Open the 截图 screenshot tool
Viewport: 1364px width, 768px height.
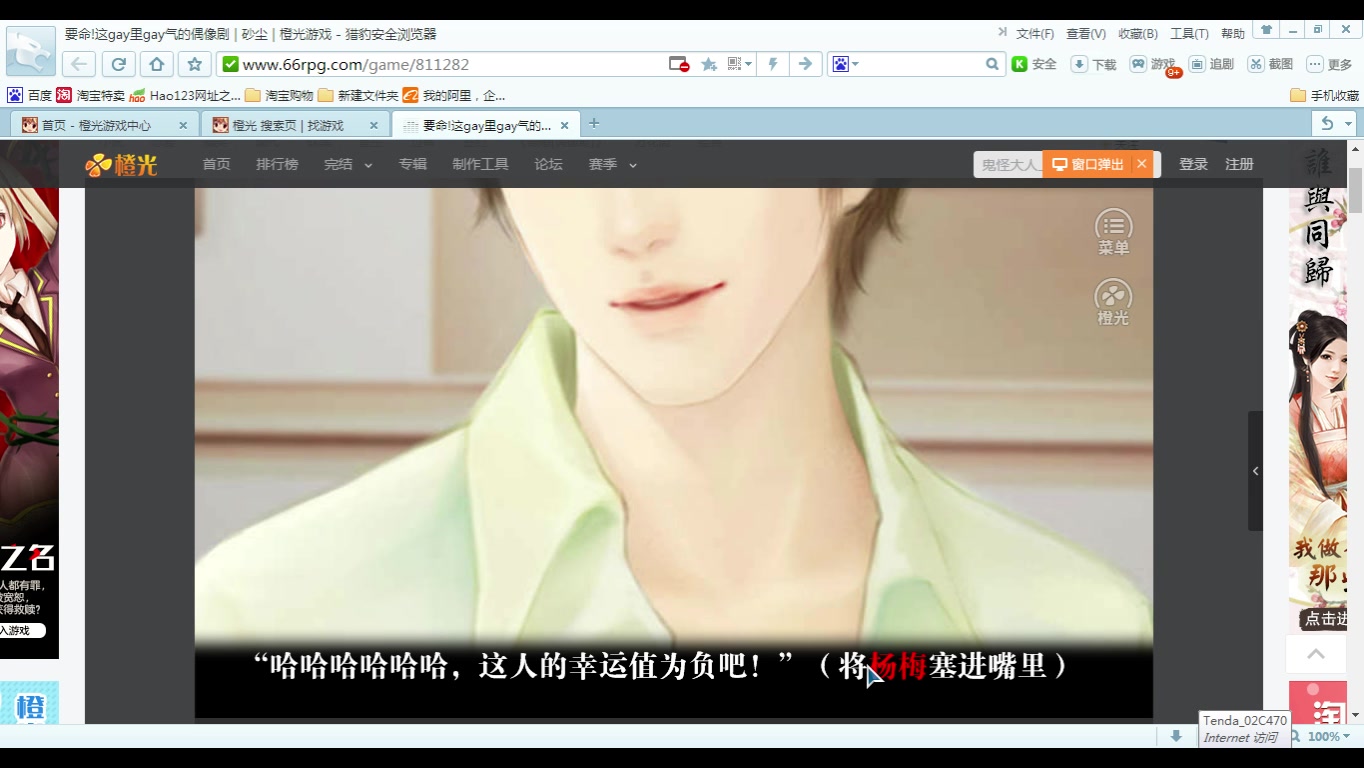1271,64
